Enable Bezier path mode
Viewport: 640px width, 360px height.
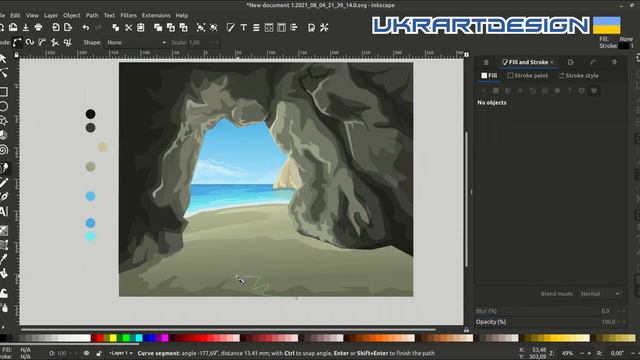click(17, 42)
